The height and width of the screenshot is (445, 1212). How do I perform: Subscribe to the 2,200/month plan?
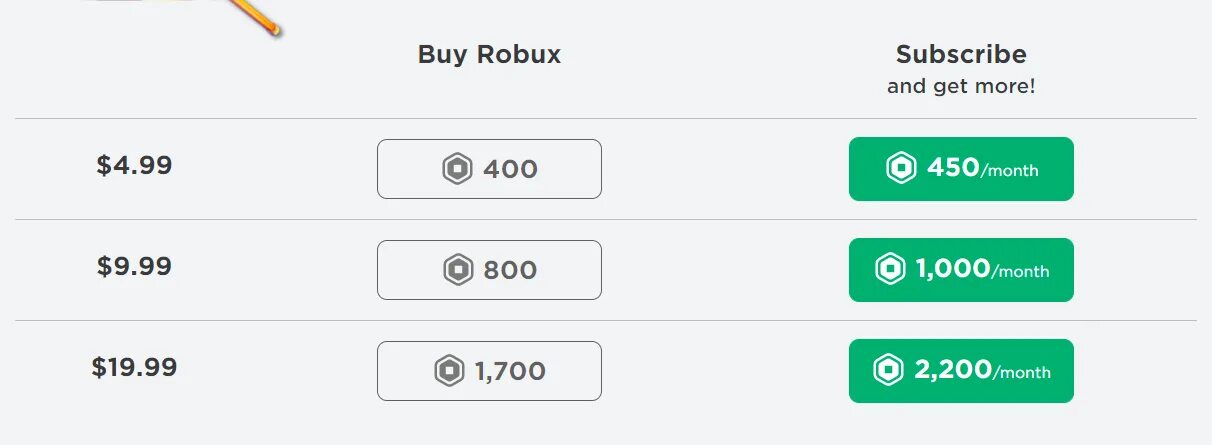coord(961,371)
